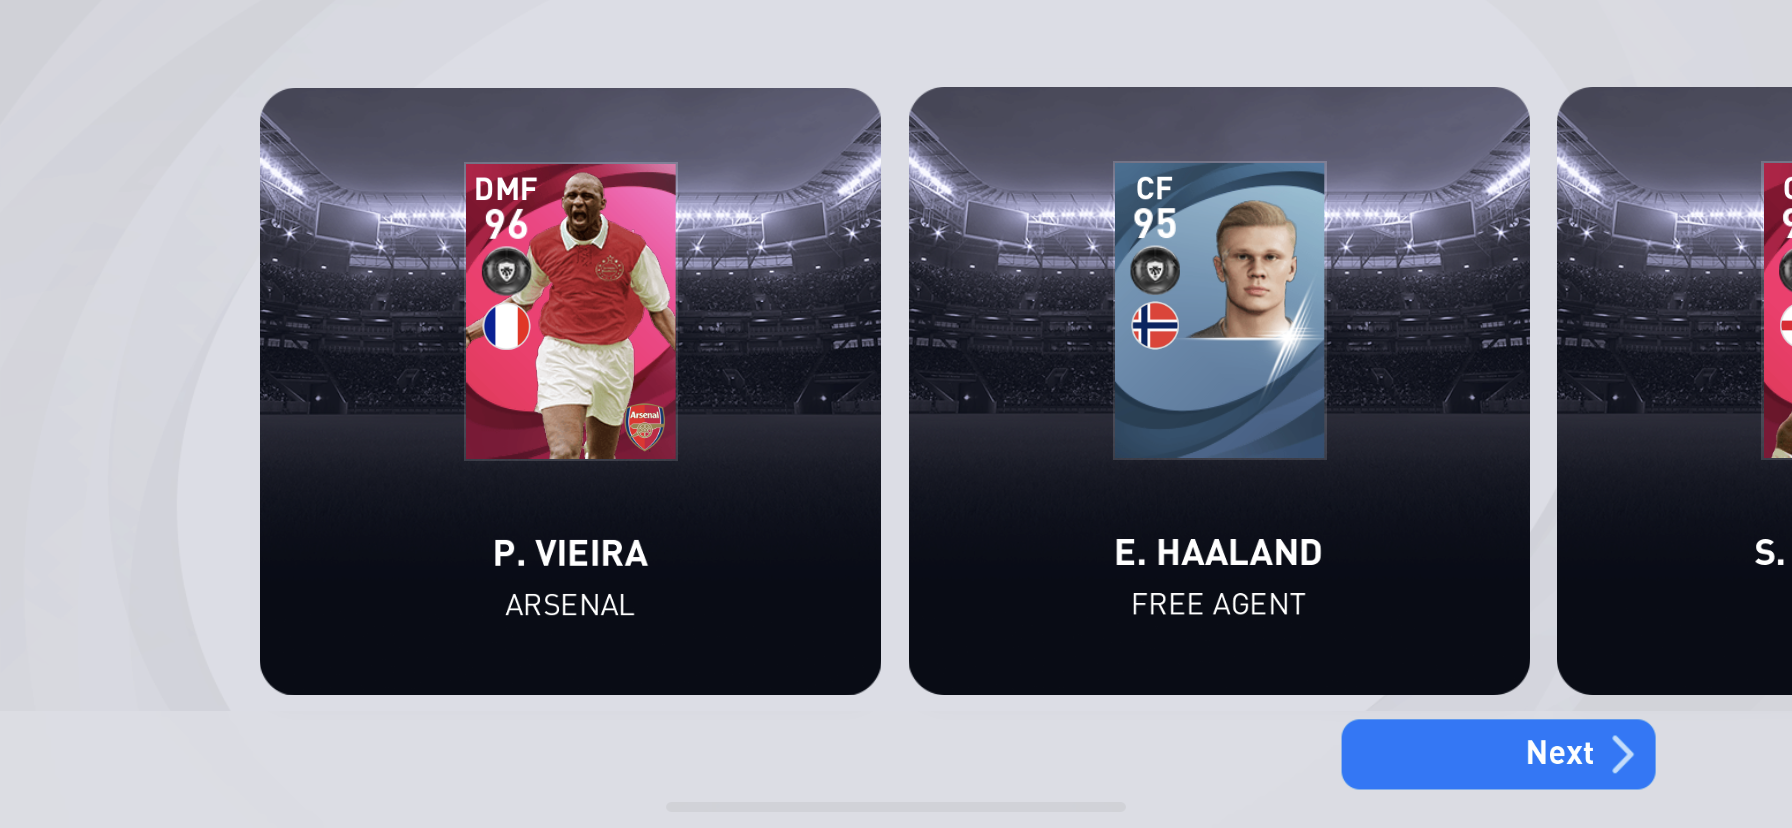Image resolution: width=1792 pixels, height=828 pixels.
Task: Open the E. Haaland player card image
Action: [x=1220, y=311]
